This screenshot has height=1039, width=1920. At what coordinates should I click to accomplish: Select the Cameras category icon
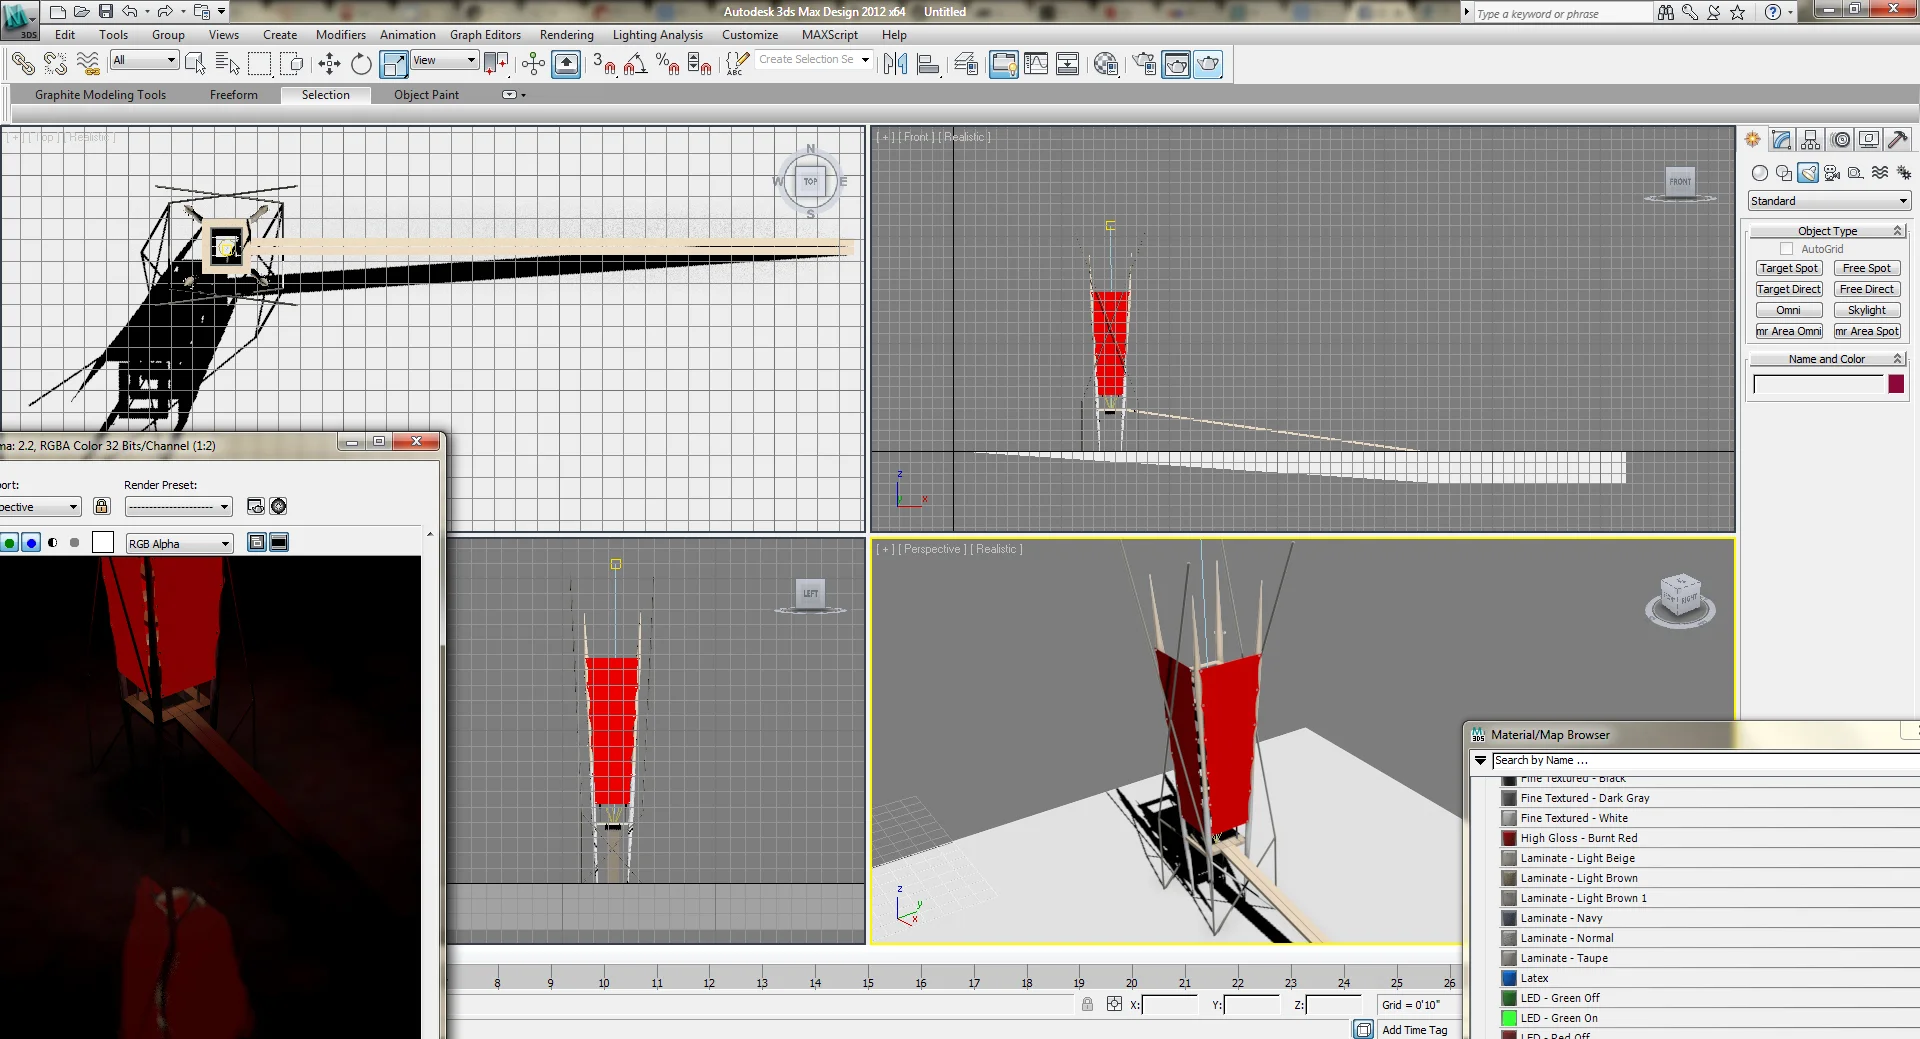click(1832, 173)
